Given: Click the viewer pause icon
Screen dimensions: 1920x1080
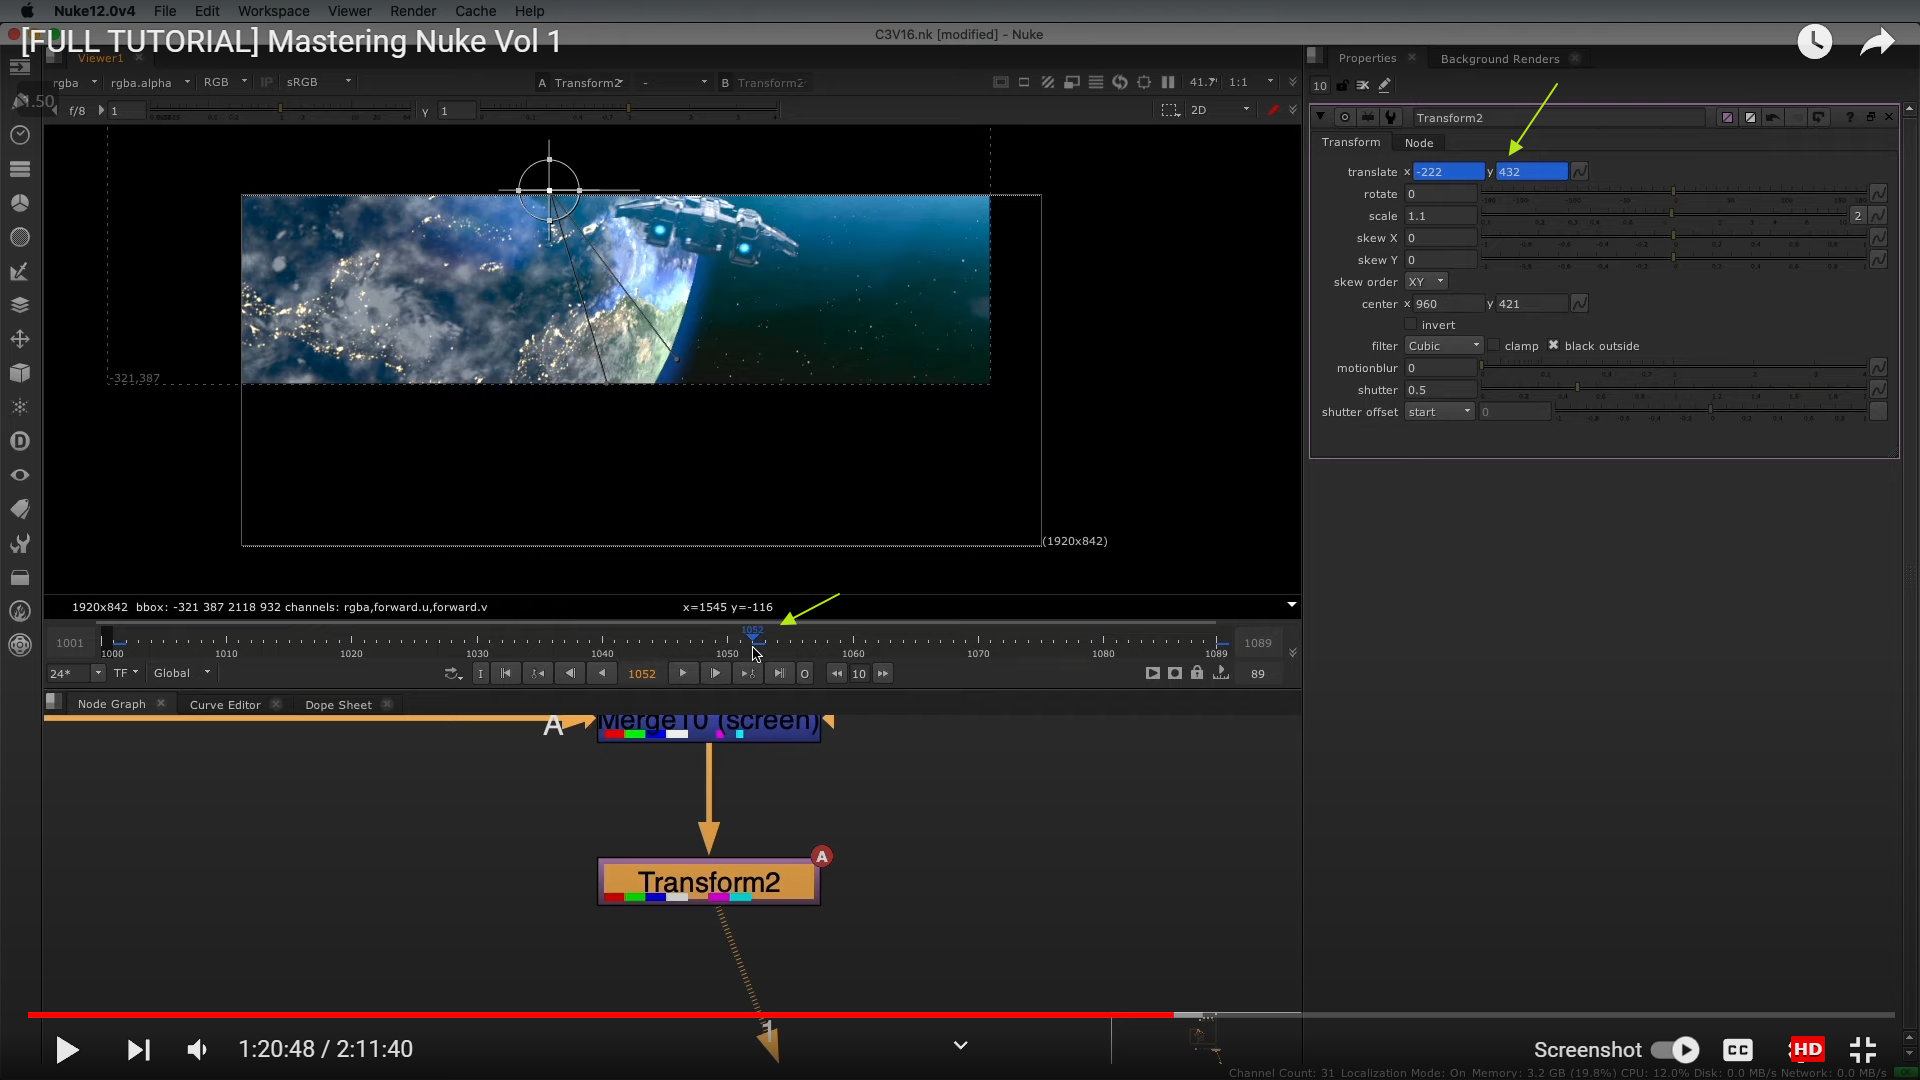Looking at the screenshot, I should point(1168,82).
